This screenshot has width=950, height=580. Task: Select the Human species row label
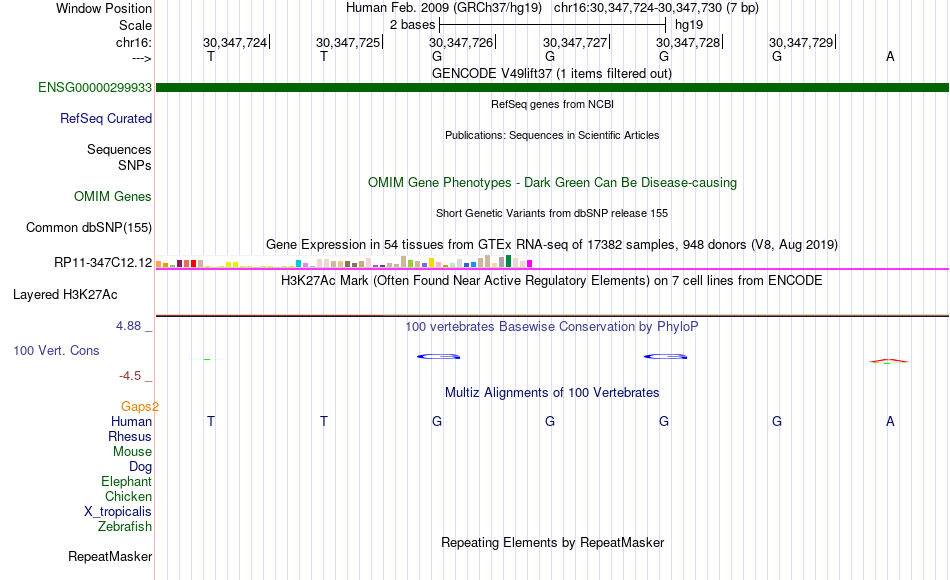131,421
